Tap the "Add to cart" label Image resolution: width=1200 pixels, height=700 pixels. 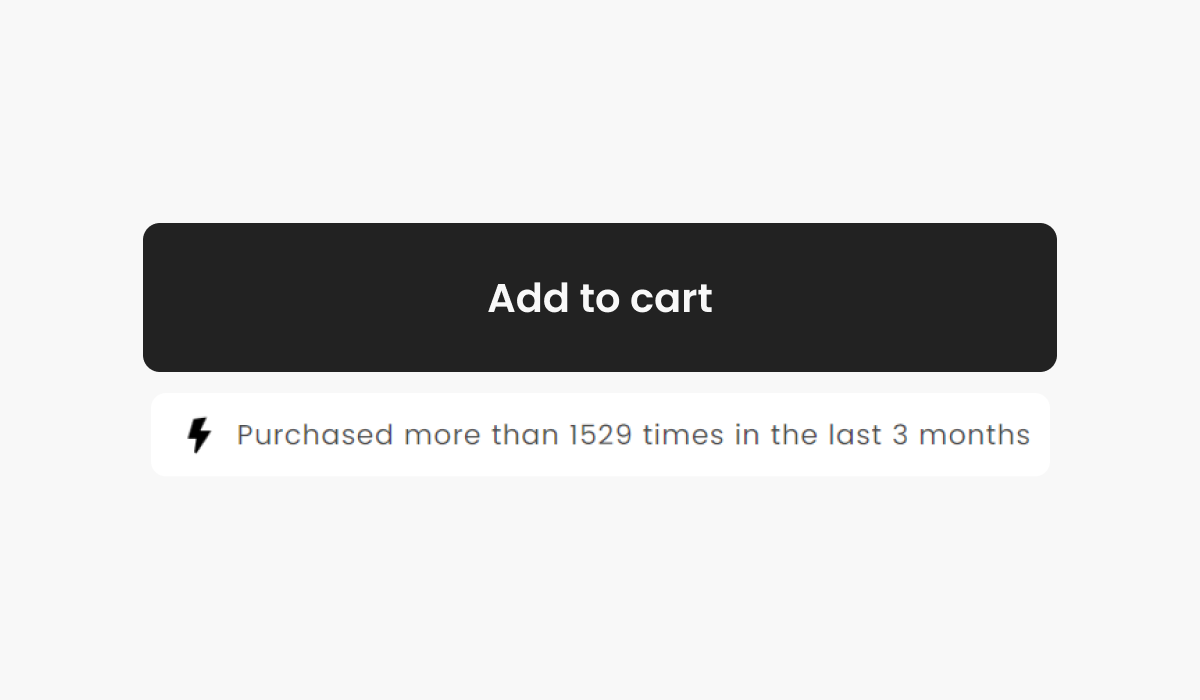[600, 298]
